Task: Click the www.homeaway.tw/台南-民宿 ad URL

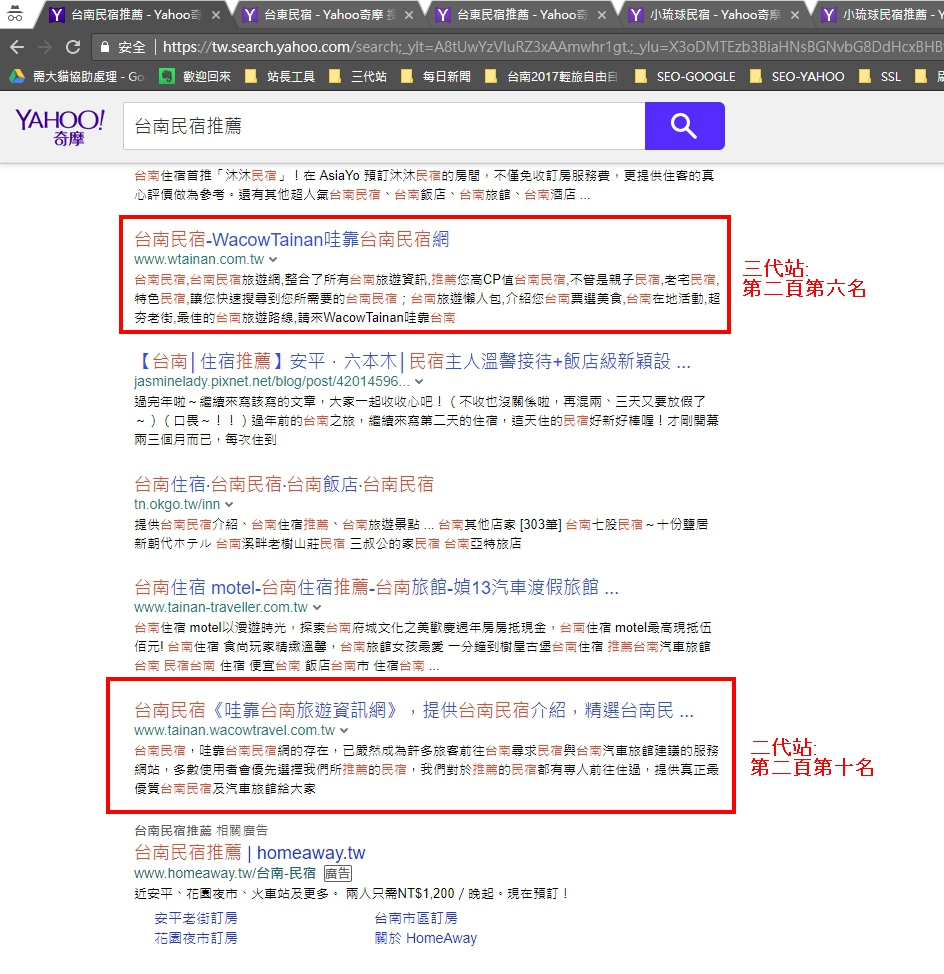Action: pyautogui.click(x=225, y=873)
